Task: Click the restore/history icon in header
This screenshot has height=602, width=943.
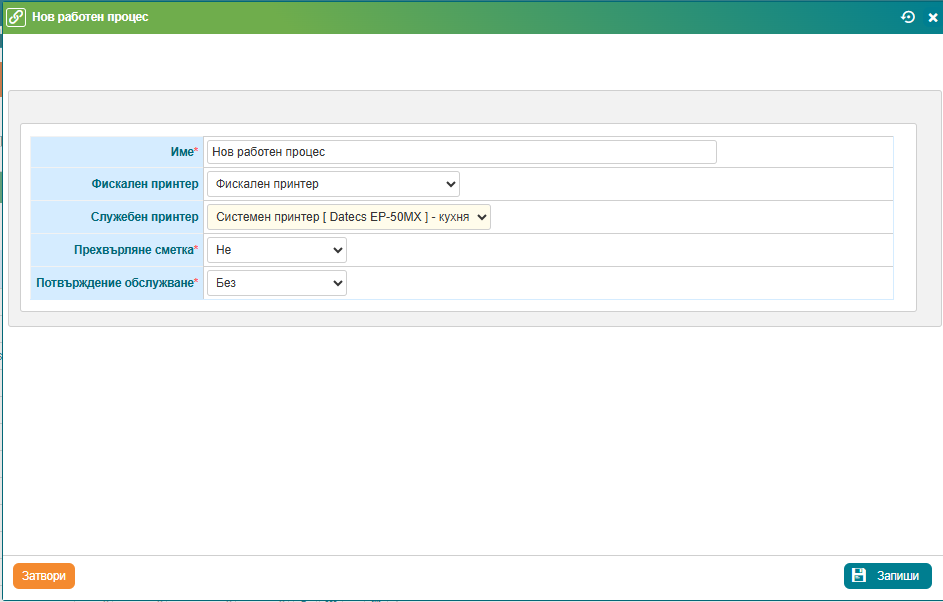Action: tap(908, 17)
